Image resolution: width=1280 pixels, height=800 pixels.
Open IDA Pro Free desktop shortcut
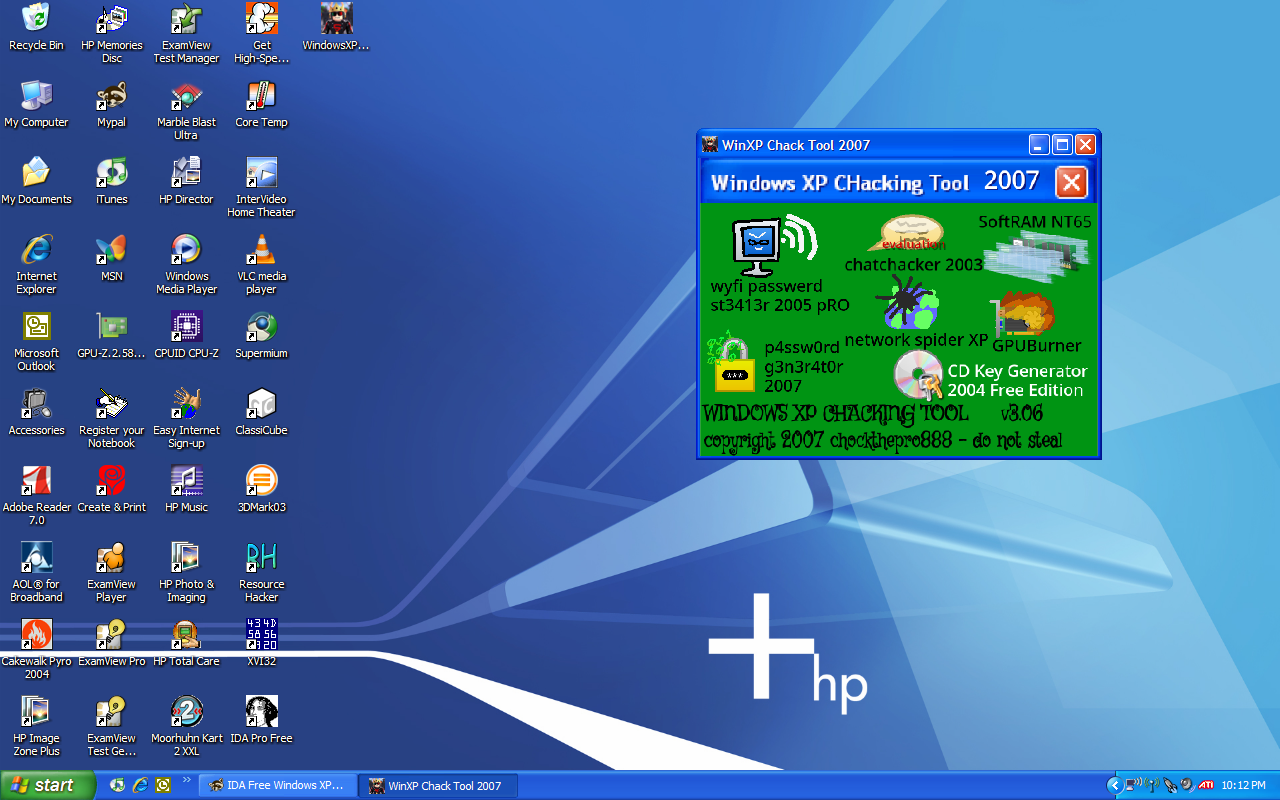point(261,711)
